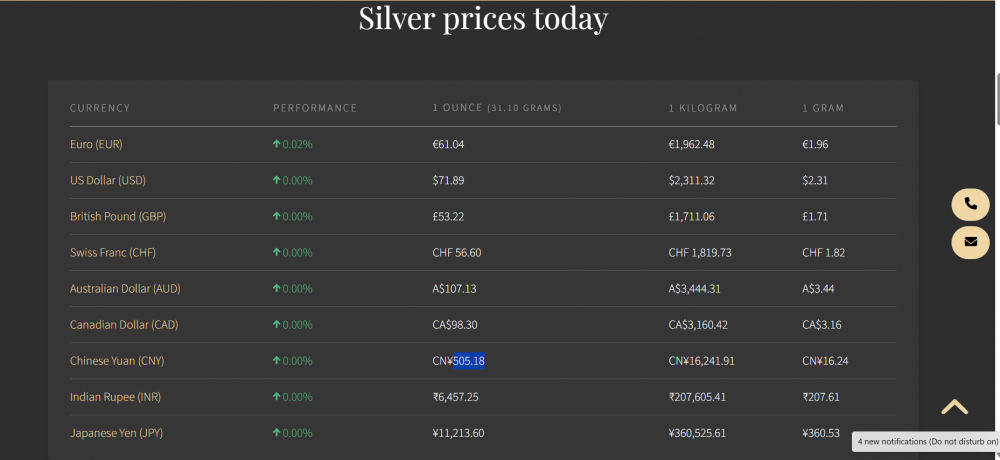Click the Performance column header
This screenshot has height=460, width=1000.
click(x=315, y=108)
